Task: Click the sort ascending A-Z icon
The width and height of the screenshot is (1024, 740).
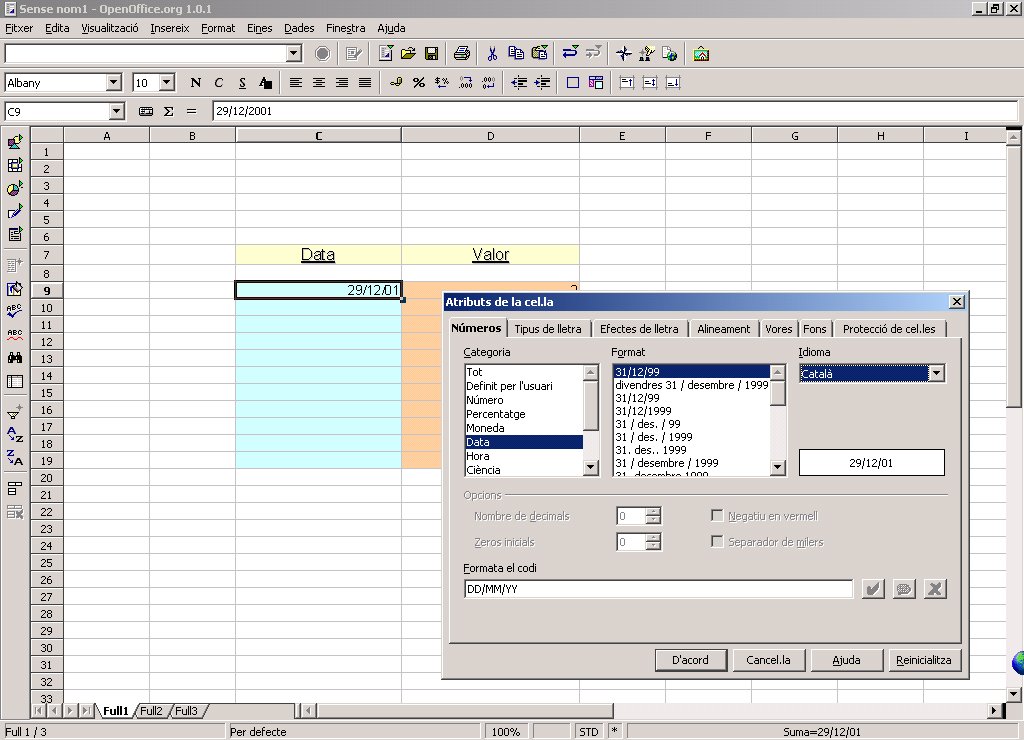Action: 15,434
